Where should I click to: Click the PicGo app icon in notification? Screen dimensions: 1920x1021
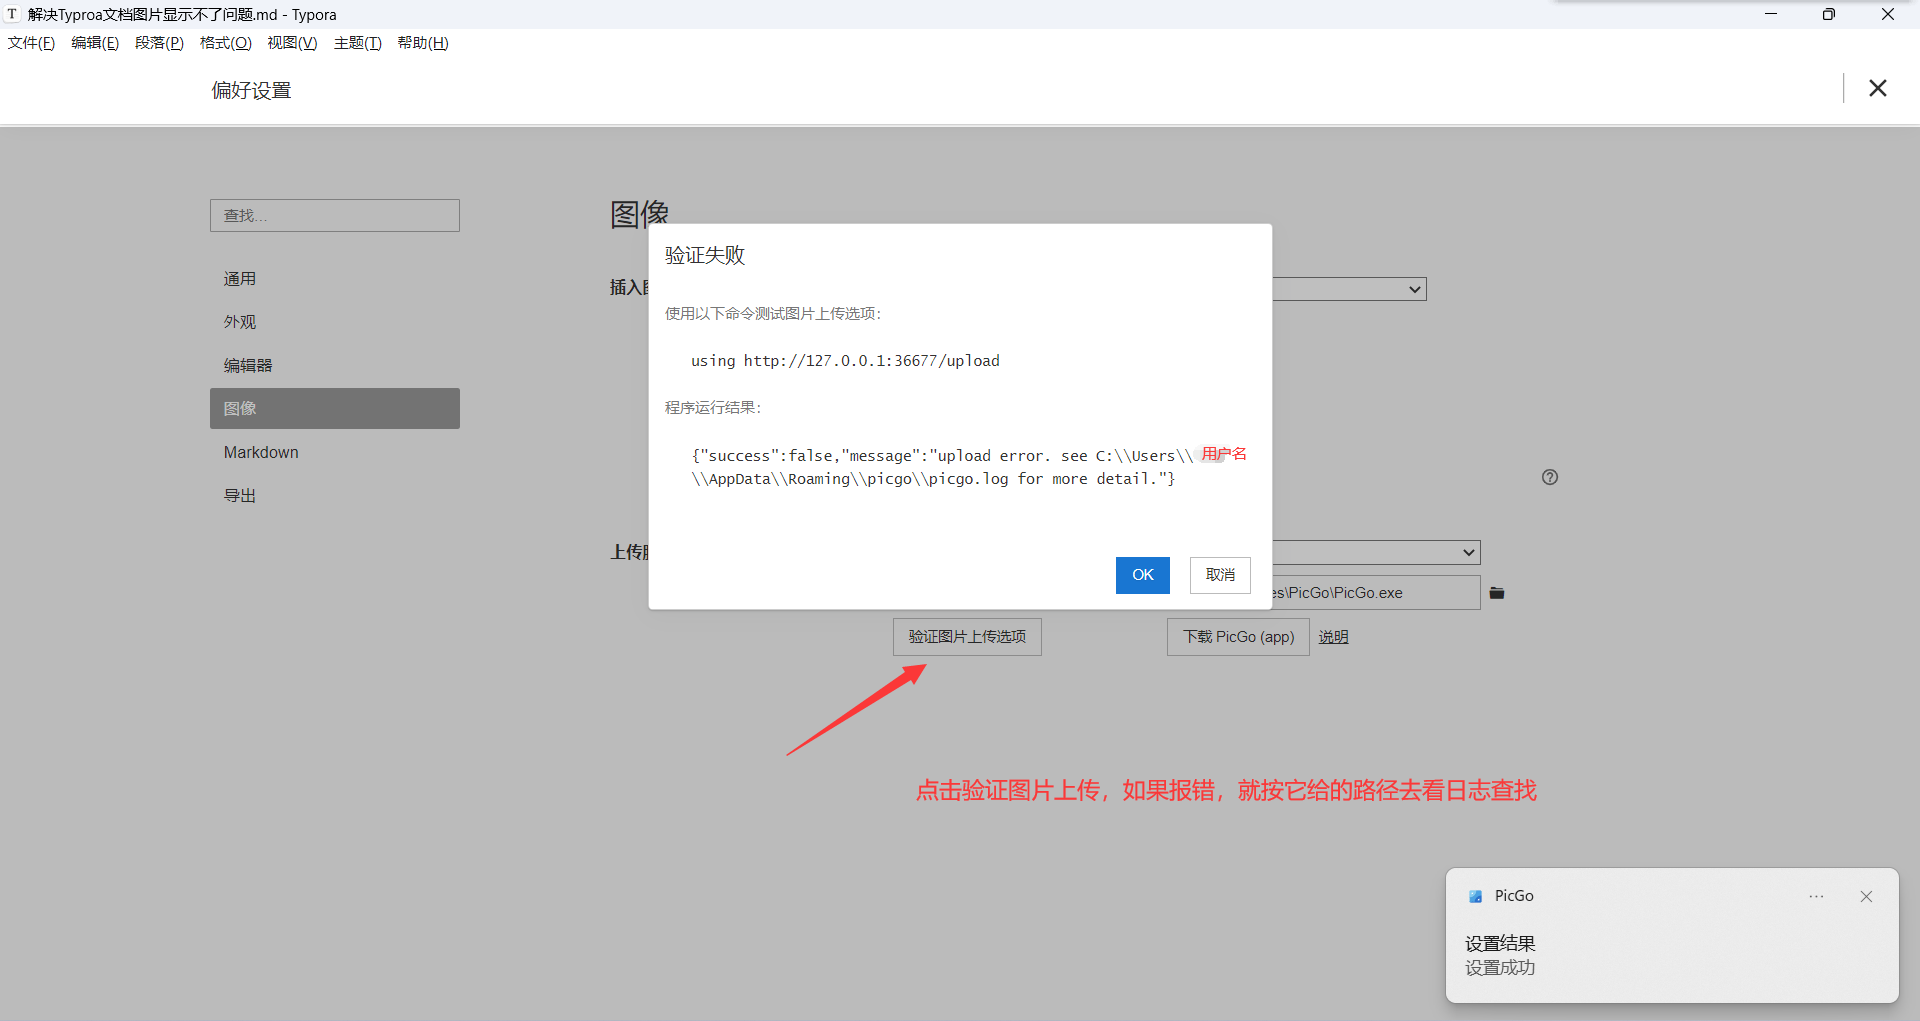click(x=1475, y=897)
